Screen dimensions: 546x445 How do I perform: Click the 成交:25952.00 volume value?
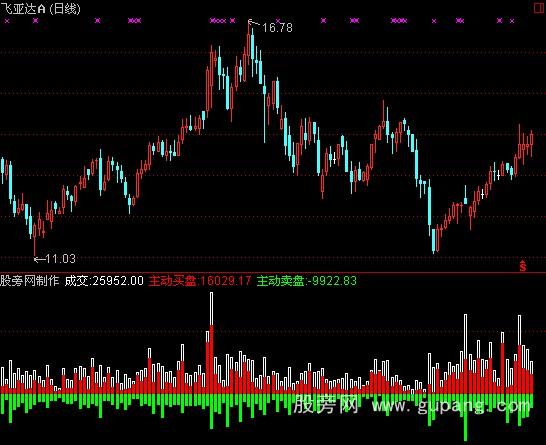click(104, 281)
